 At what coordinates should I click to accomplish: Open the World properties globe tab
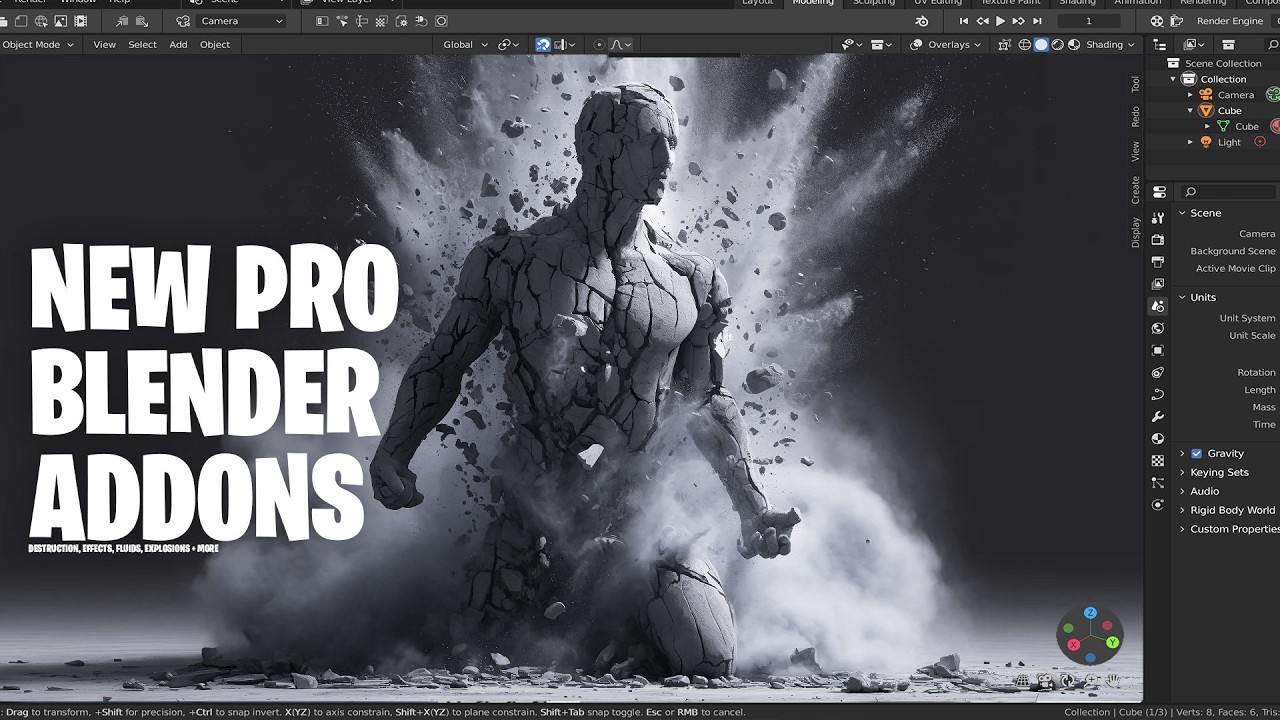tap(1158, 328)
